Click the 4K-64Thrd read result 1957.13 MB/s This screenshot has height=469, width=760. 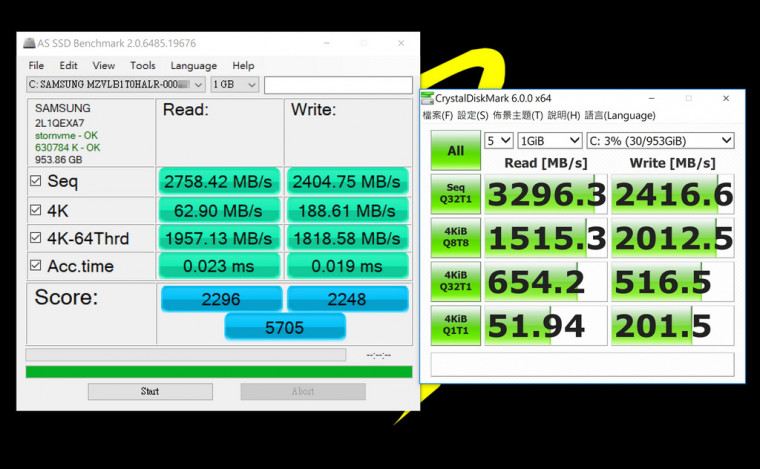[219, 238]
